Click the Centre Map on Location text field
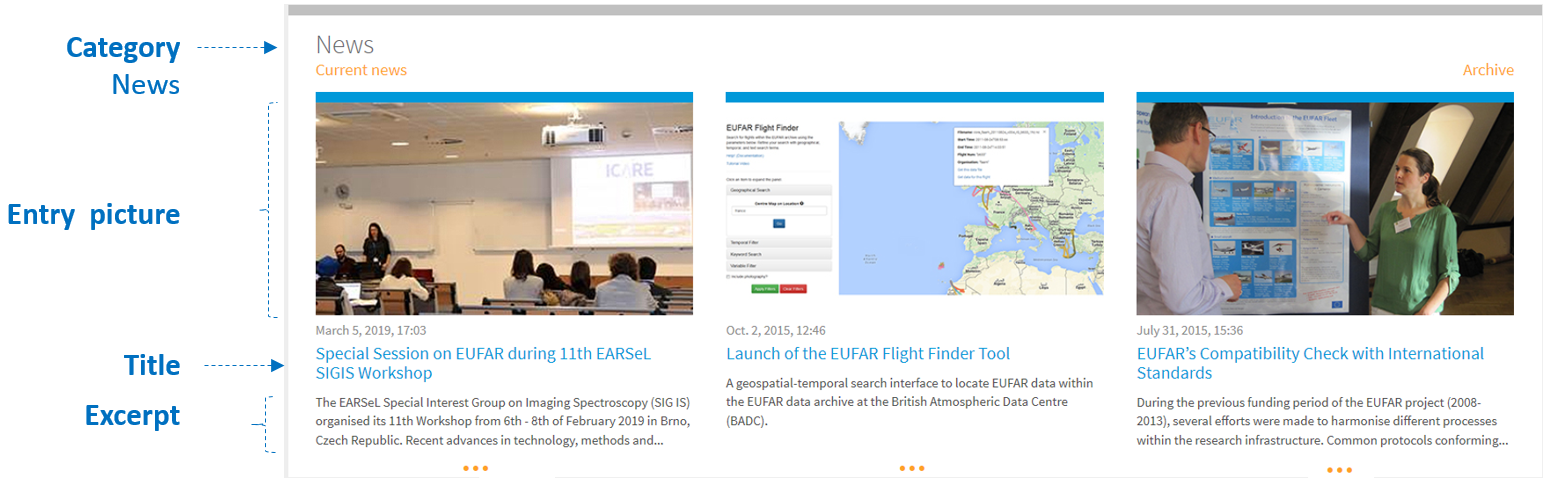The image size is (1547, 481). [x=779, y=211]
